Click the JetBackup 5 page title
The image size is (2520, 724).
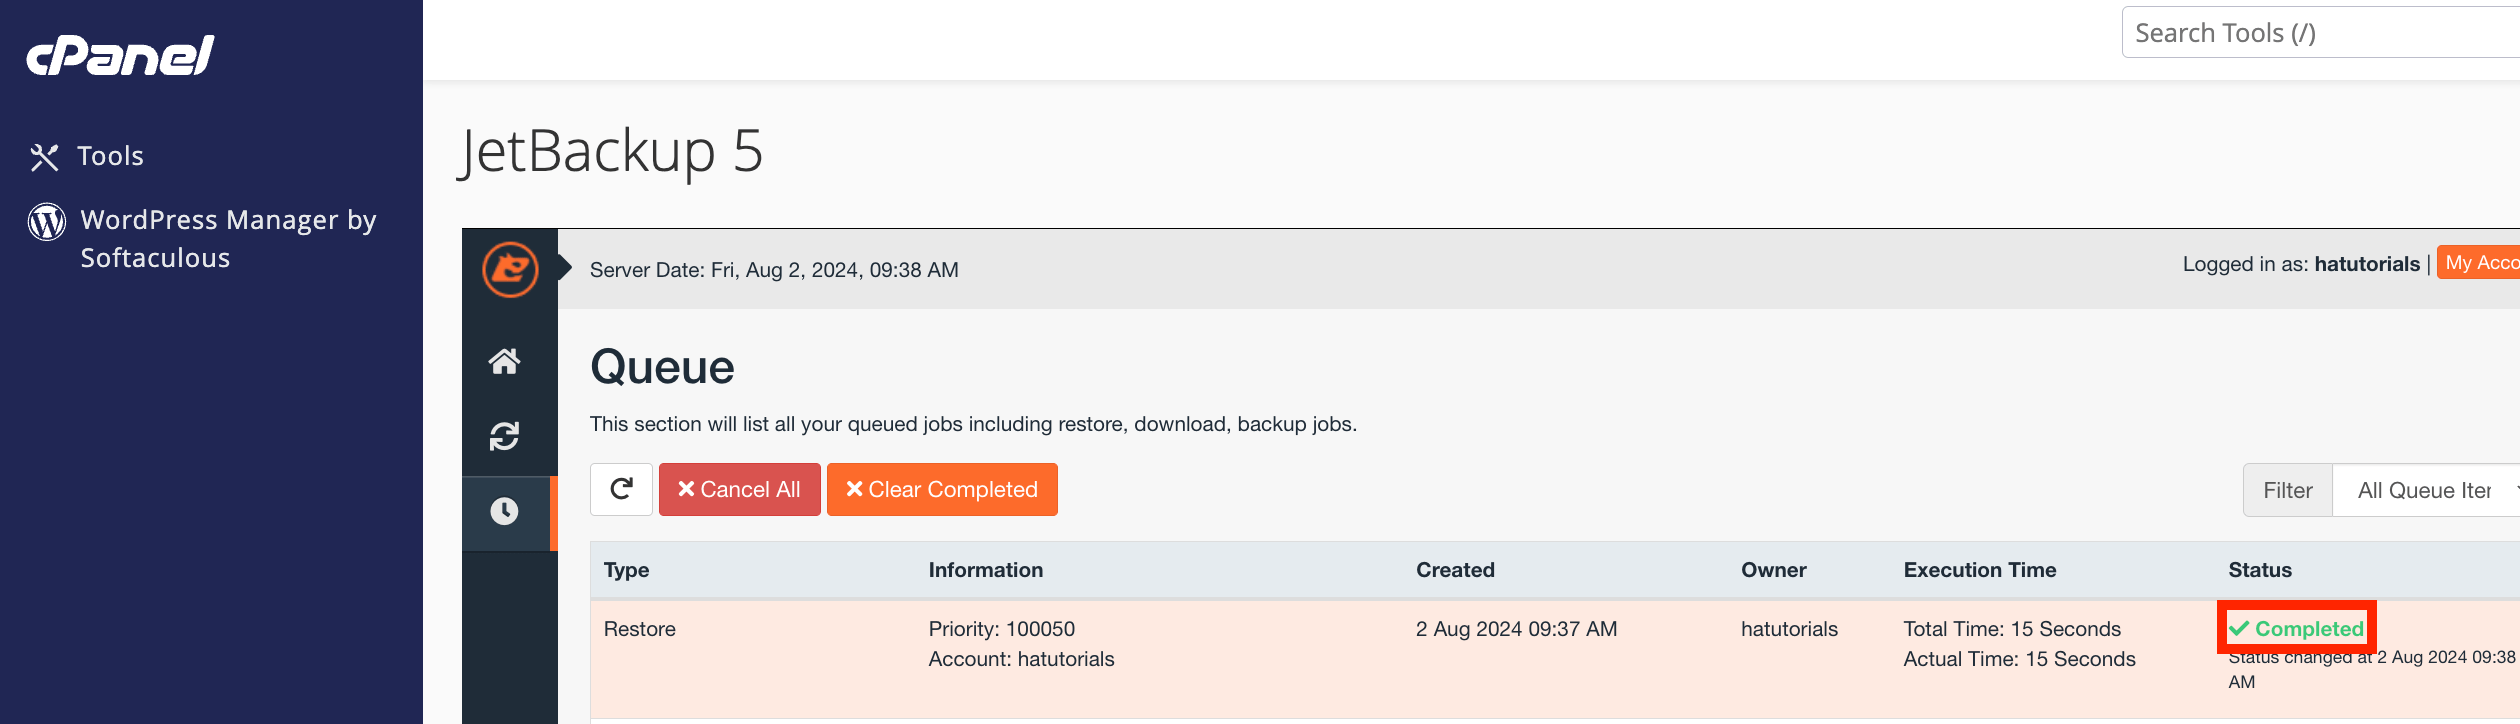click(611, 151)
